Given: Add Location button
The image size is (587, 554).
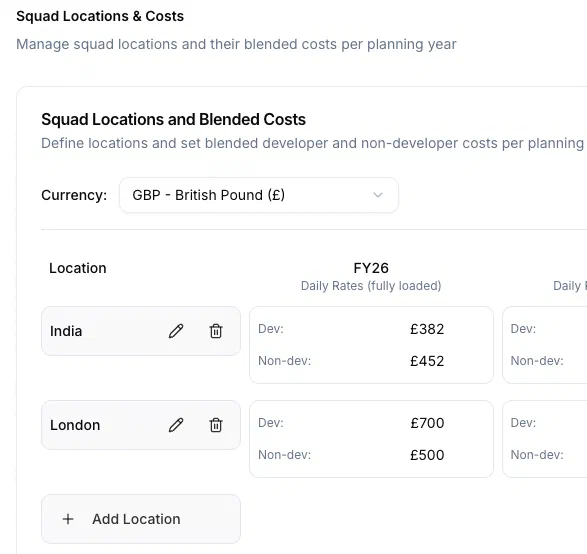Looking at the screenshot, I should (x=141, y=519).
